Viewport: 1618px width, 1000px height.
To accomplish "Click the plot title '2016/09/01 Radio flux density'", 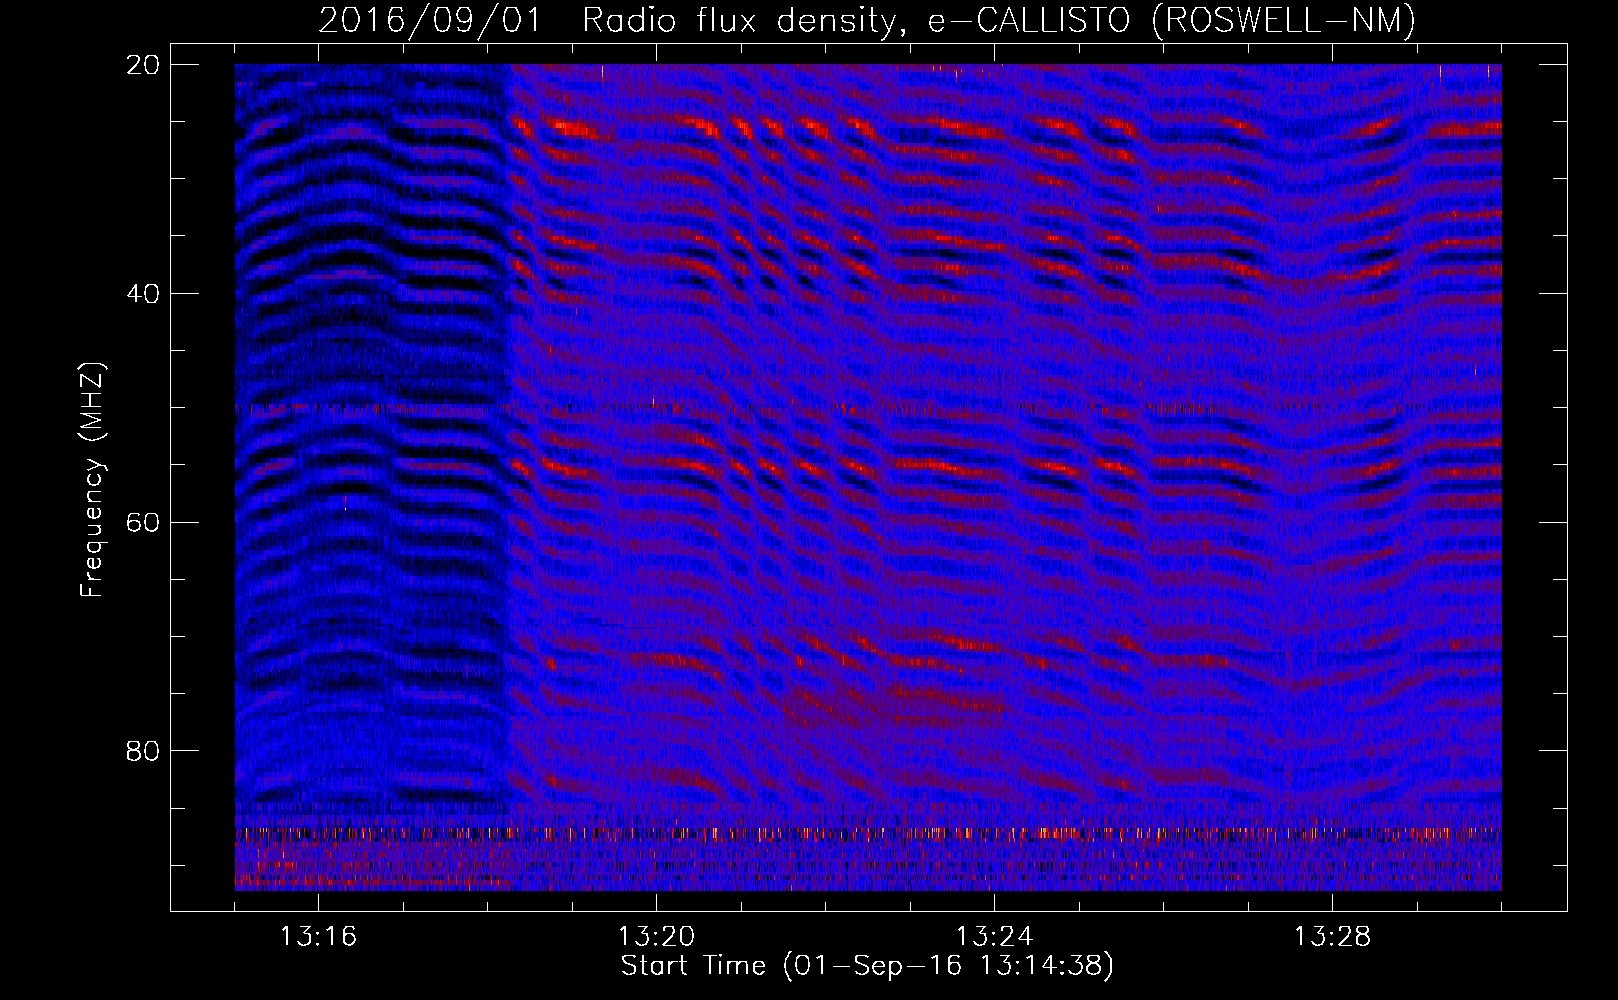I will click(x=867, y=21).
